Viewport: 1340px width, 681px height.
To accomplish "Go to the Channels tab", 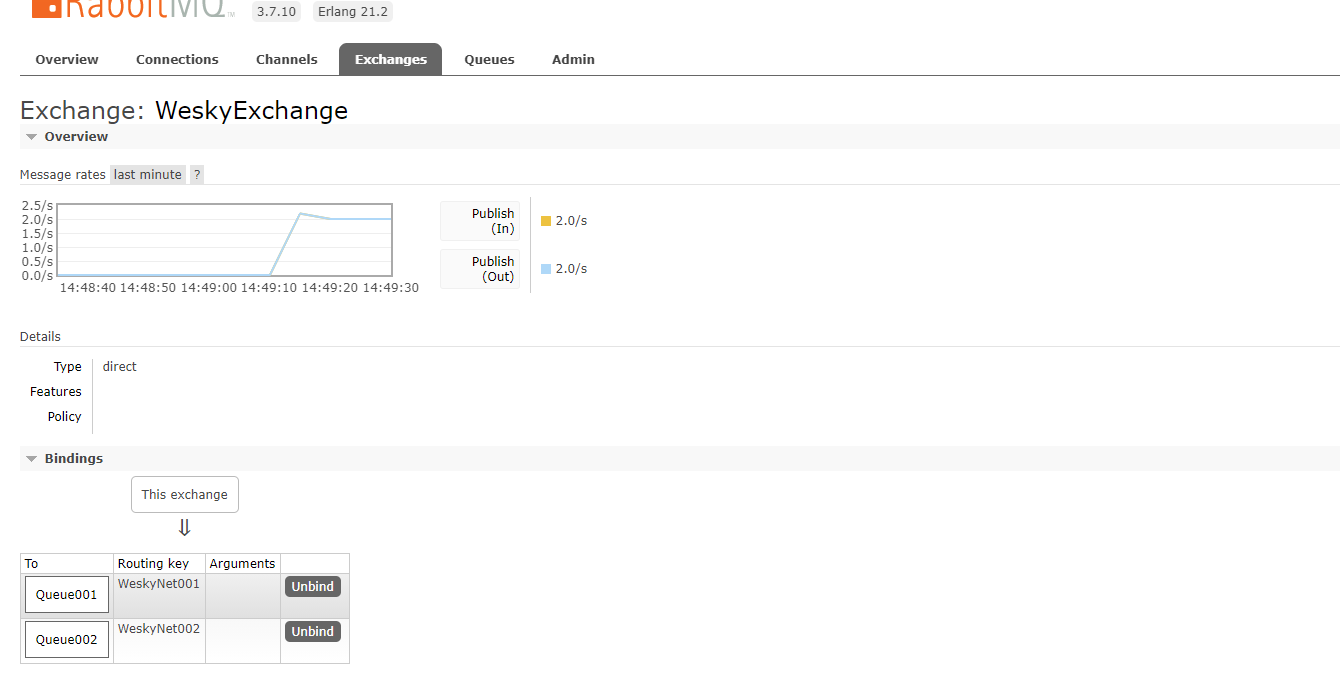I will pyautogui.click(x=287, y=59).
